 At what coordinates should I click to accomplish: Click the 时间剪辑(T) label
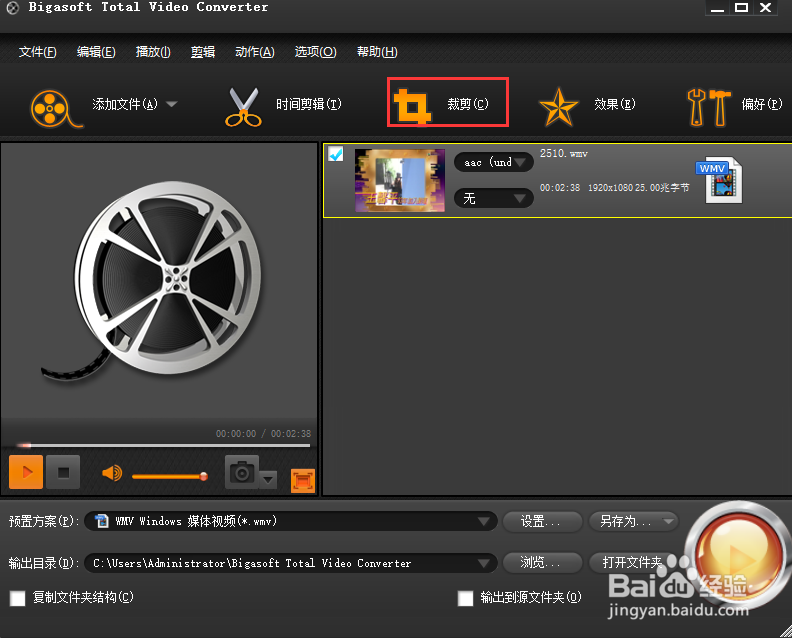tap(309, 104)
